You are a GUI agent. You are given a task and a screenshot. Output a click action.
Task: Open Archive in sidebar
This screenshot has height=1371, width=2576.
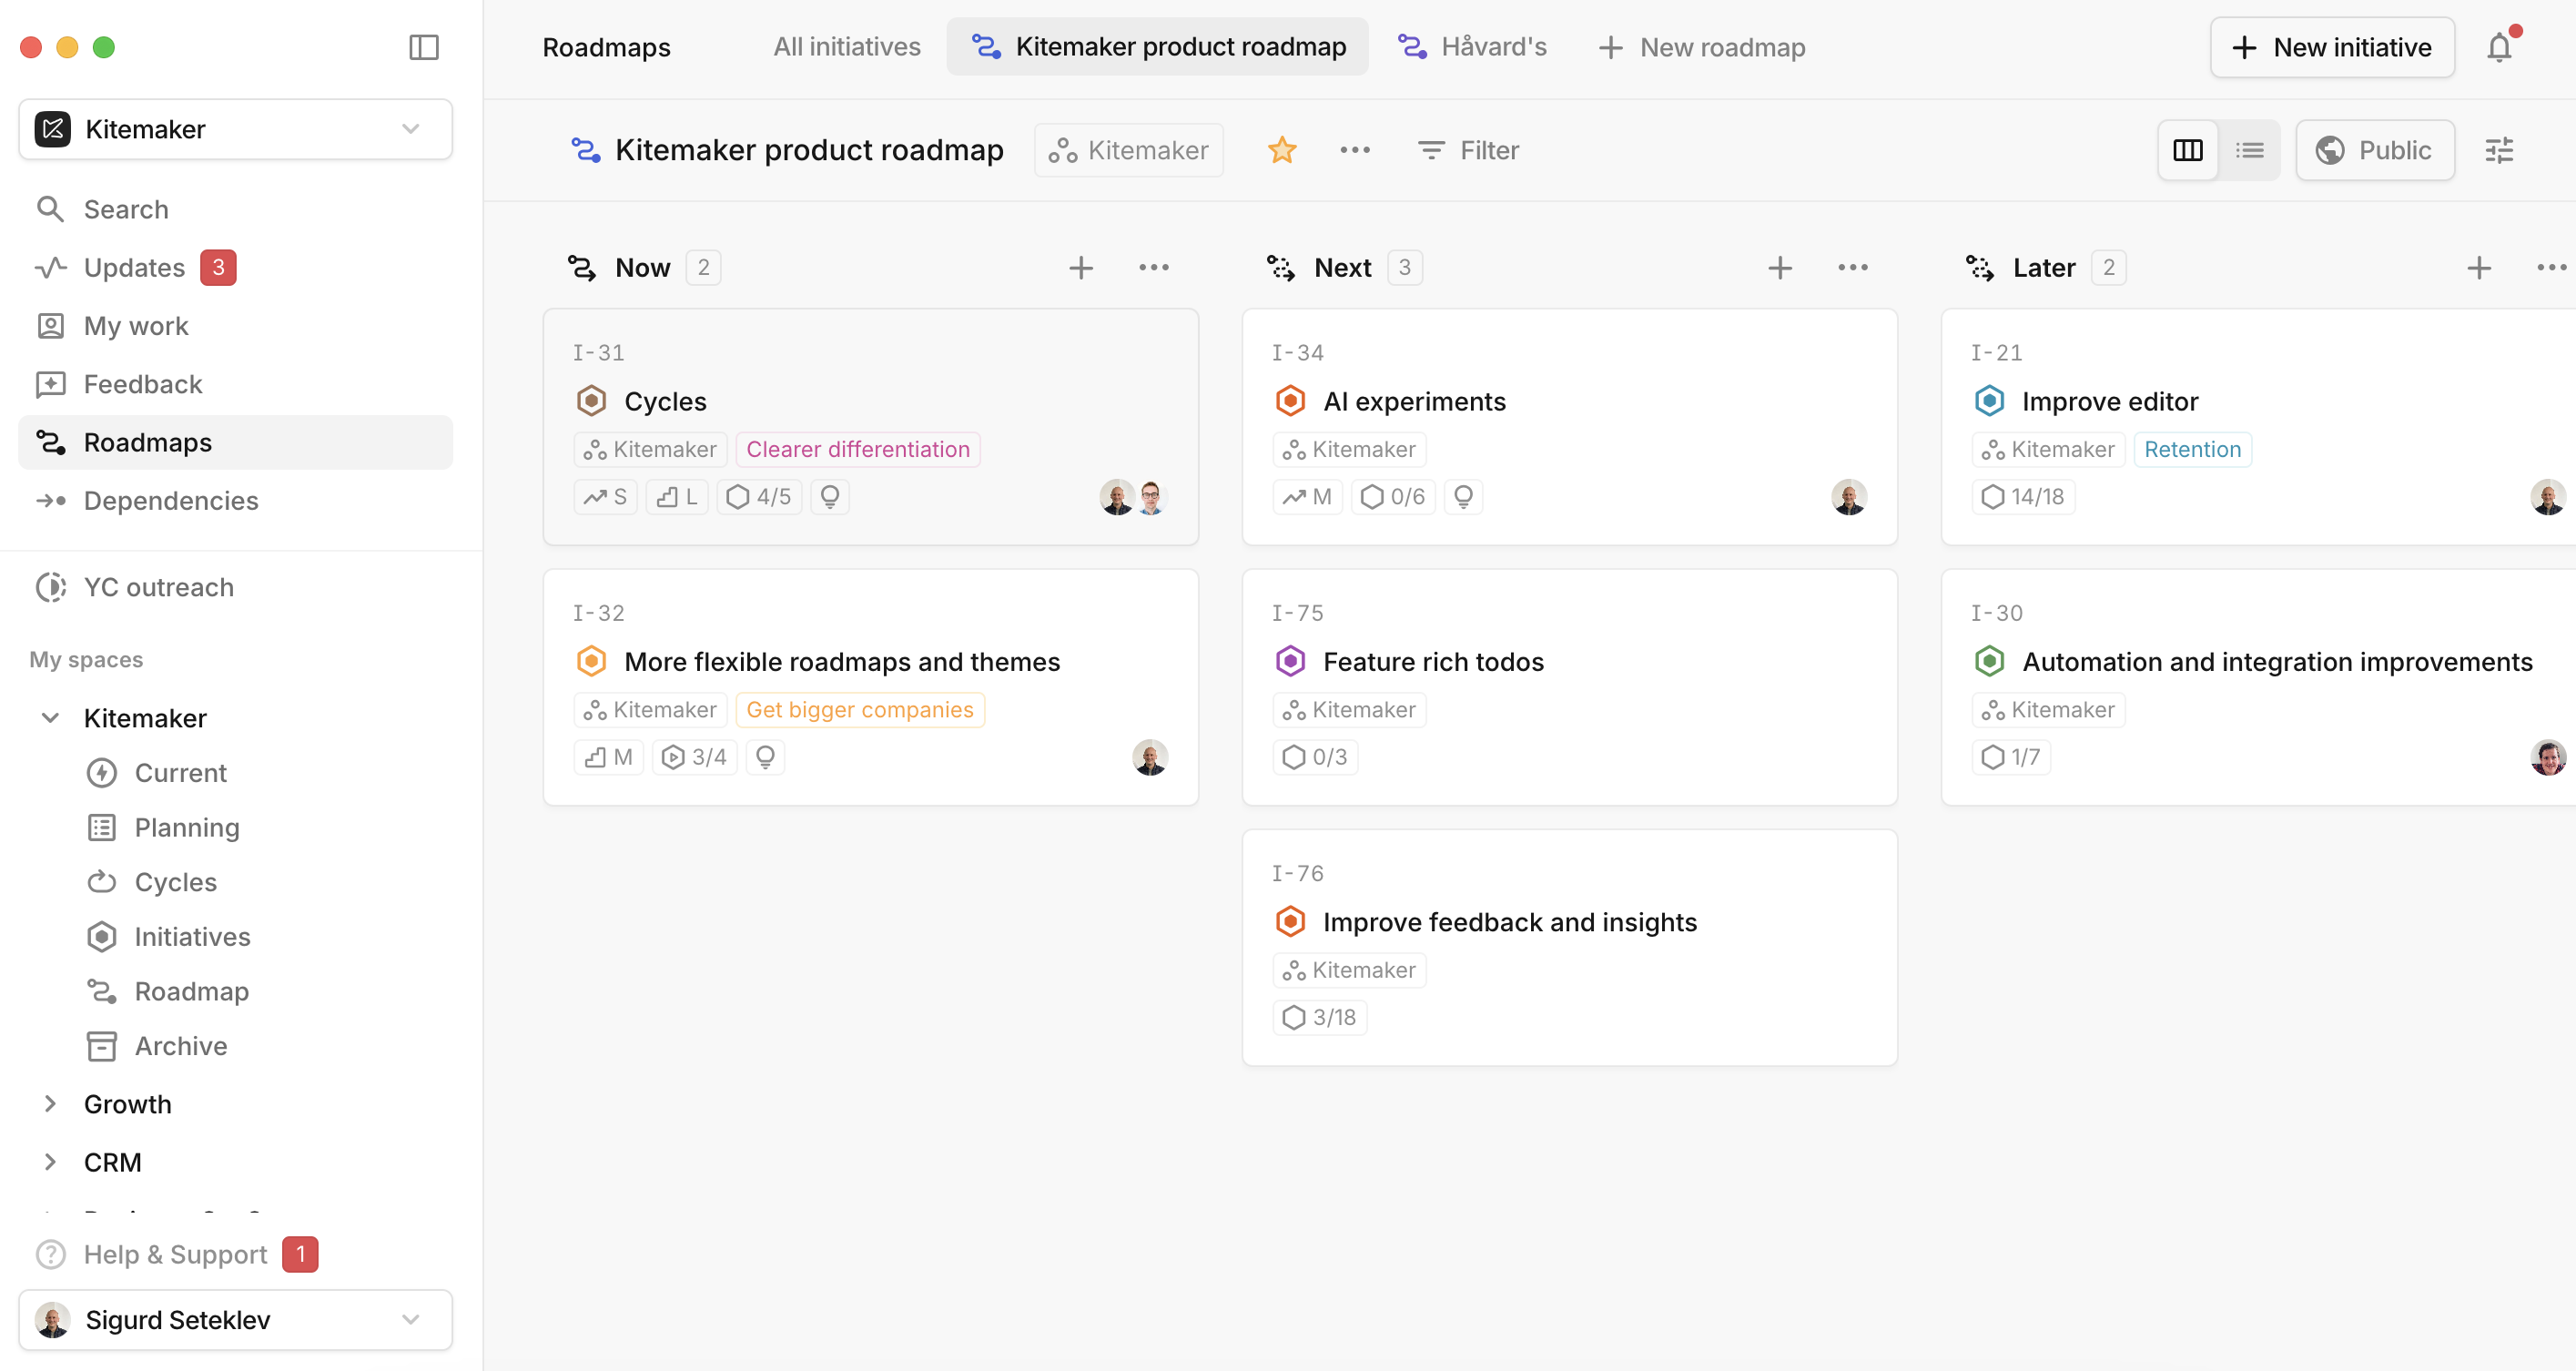[x=180, y=1046]
